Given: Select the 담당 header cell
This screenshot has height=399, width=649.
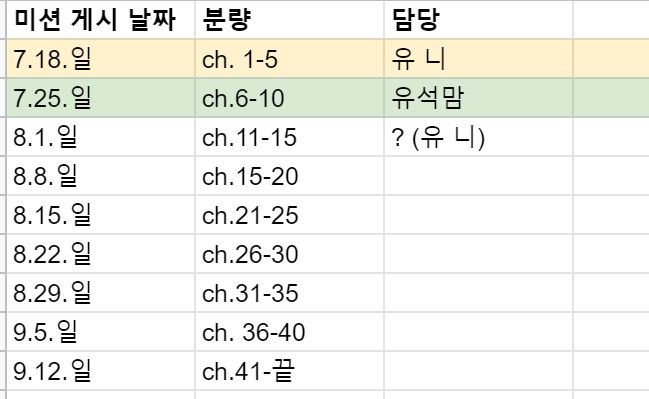Looking at the screenshot, I should pyautogui.click(x=478, y=20).
